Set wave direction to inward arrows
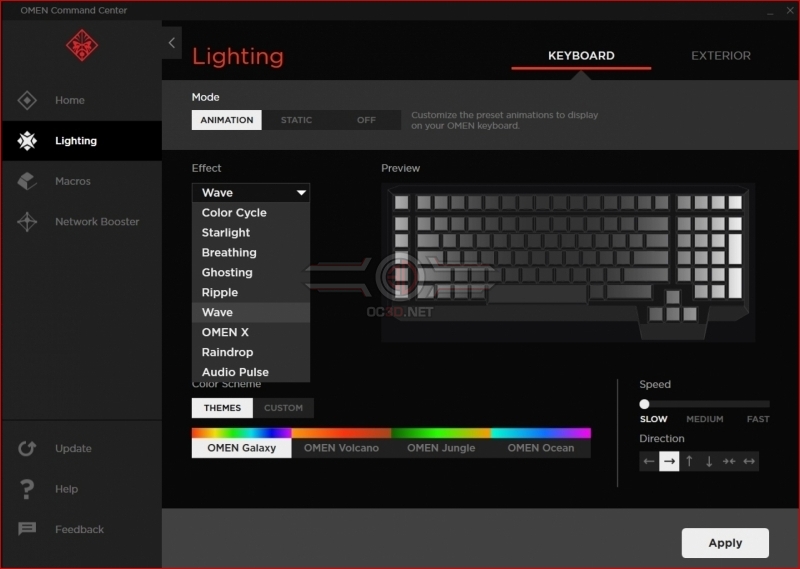This screenshot has height=569, width=800. point(729,461)
